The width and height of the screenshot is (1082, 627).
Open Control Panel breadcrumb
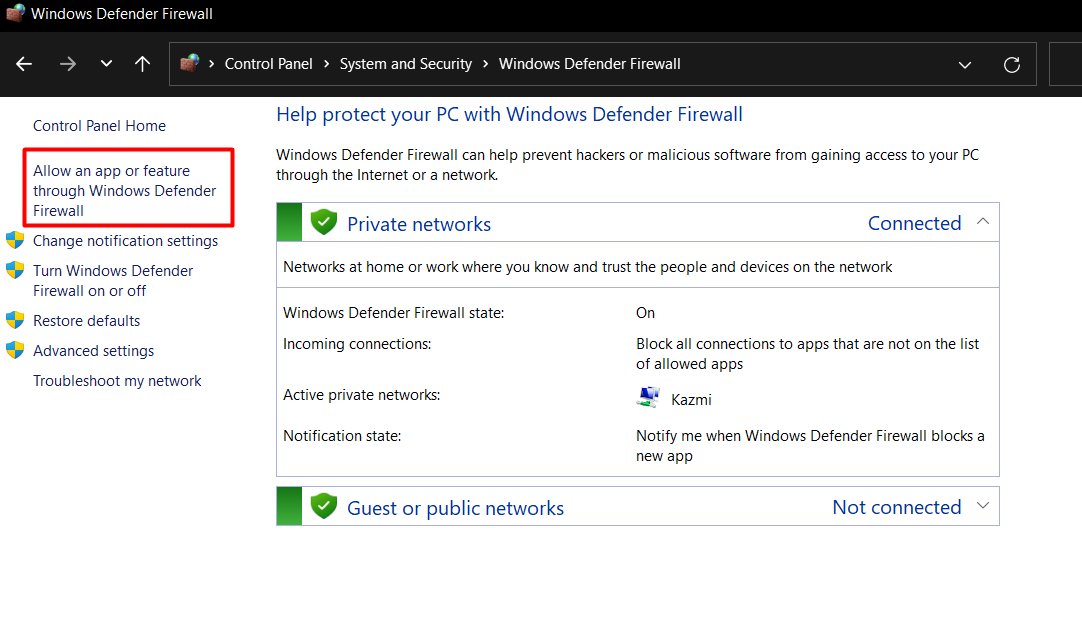(x=268, y=64)
